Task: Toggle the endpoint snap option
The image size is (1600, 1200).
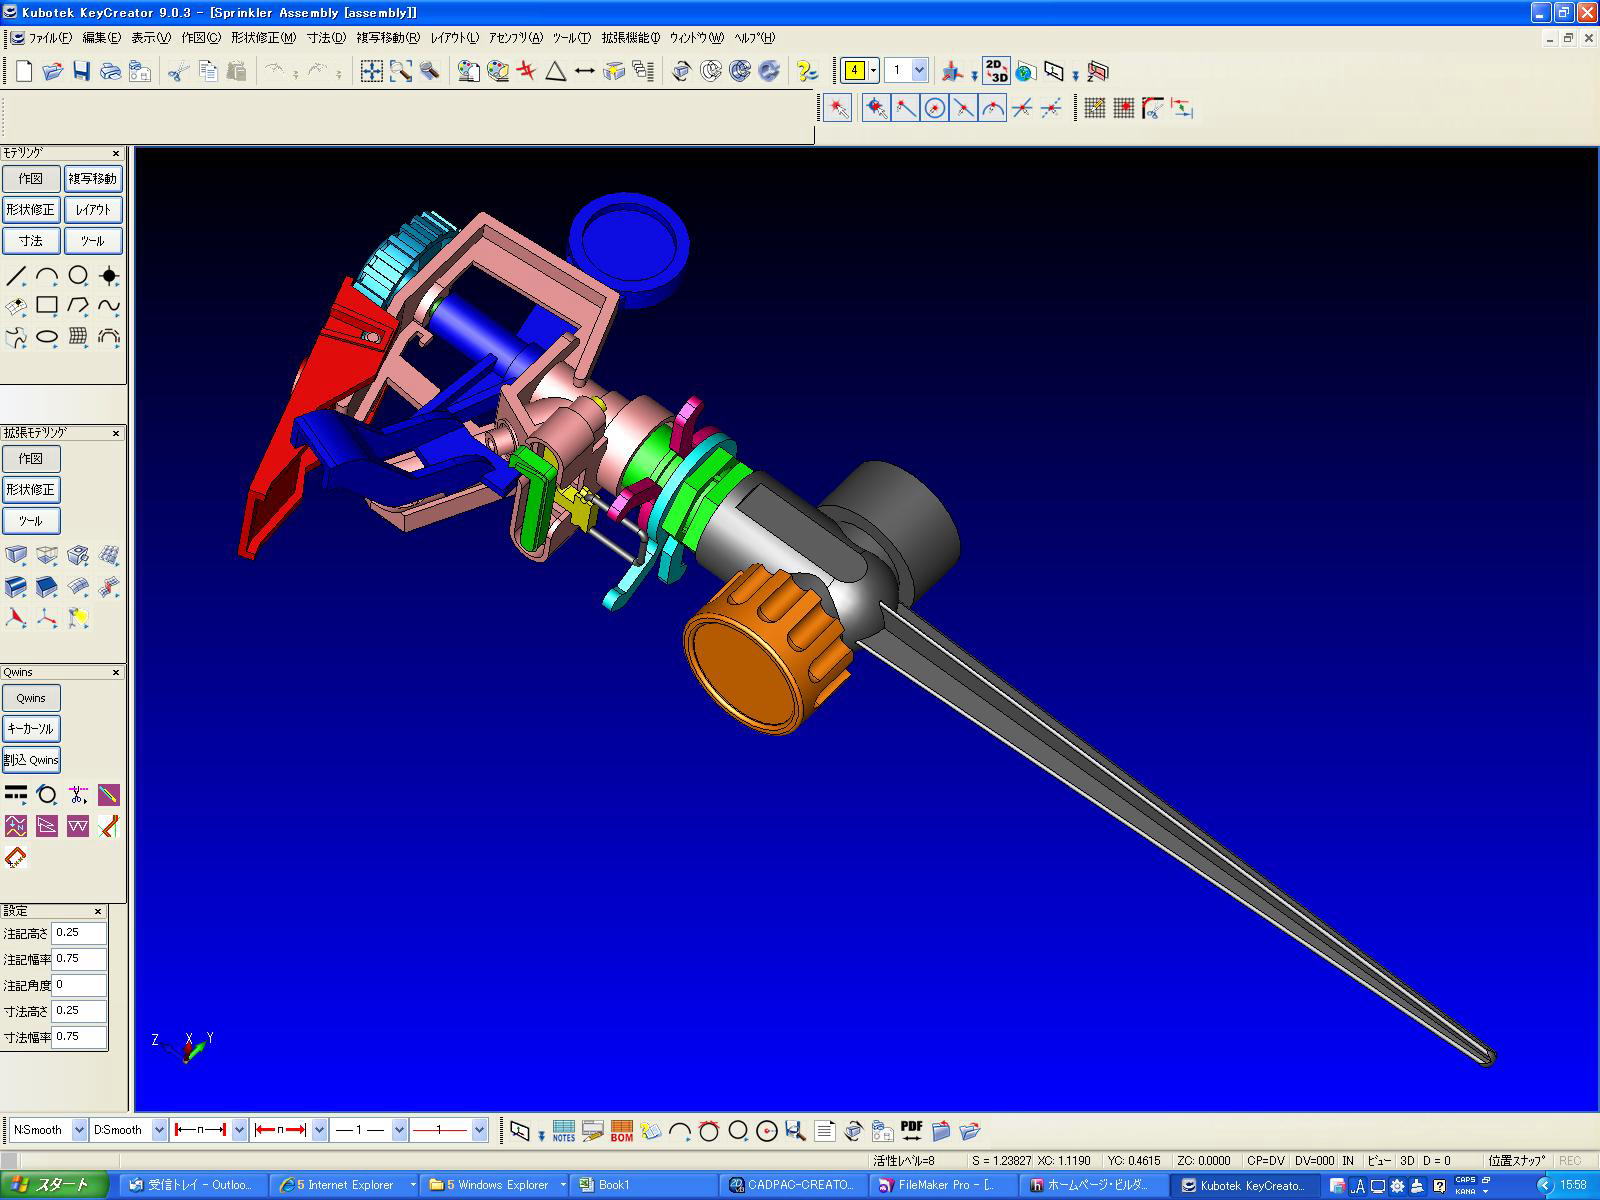Action: (x=905, y=108)
